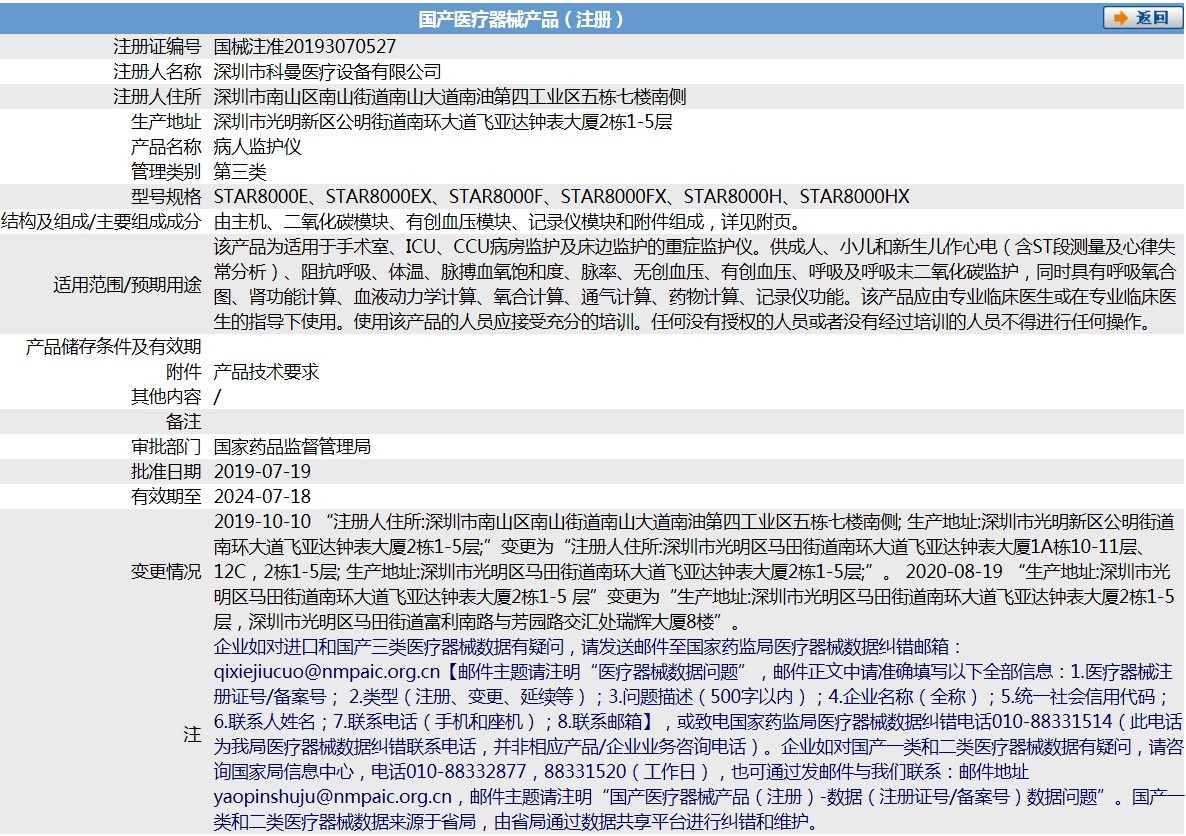
Task: Click the label 产品名称
Action: (166, 146)
